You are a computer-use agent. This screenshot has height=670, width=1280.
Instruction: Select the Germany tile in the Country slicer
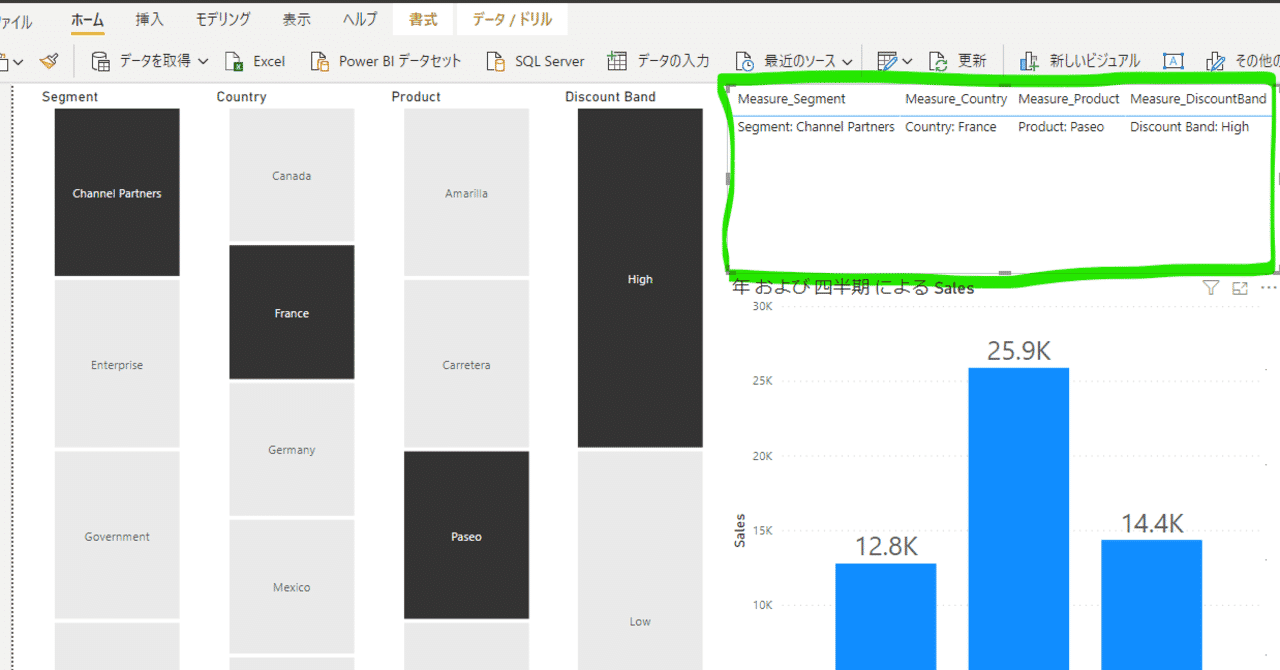click(292, 450)
